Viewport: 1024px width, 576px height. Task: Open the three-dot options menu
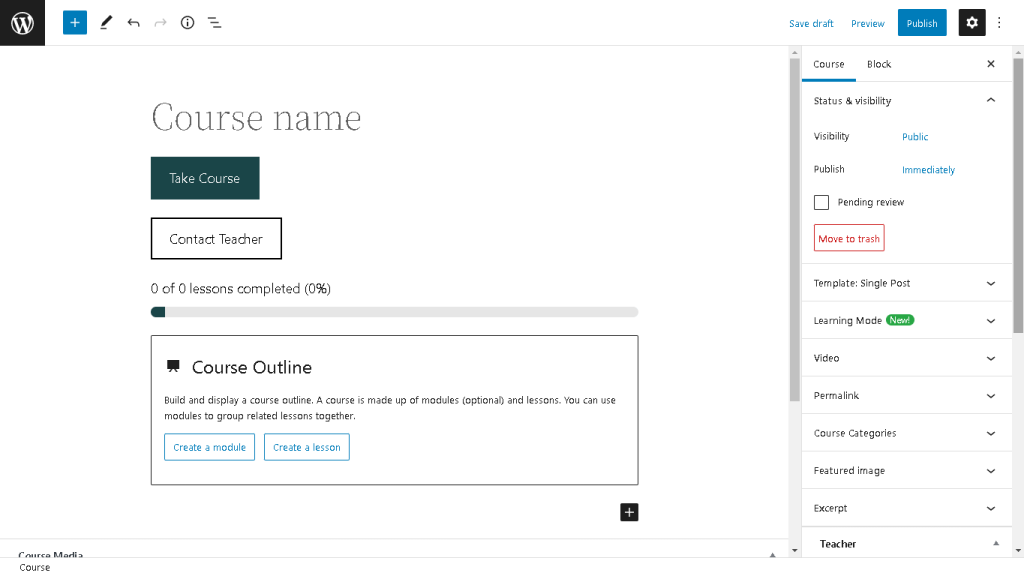pyautogui.click(x=999, y=23)
